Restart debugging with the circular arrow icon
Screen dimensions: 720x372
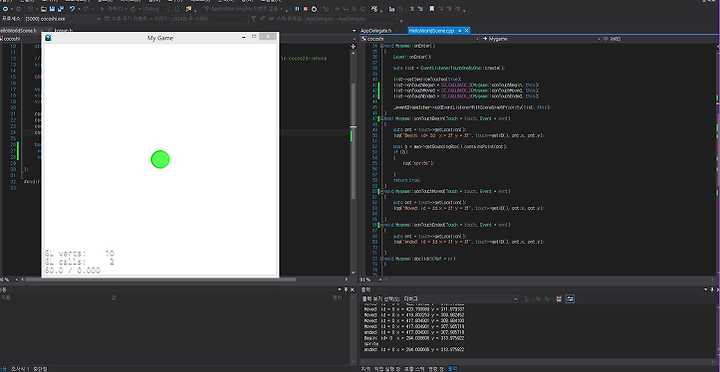(314, 9)
